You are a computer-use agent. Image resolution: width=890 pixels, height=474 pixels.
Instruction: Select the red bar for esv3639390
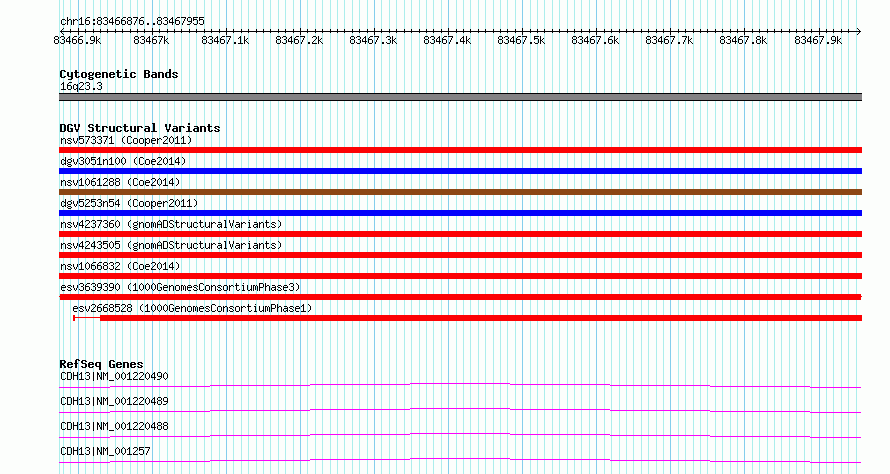pyautogui.click(x=460, y=297)
